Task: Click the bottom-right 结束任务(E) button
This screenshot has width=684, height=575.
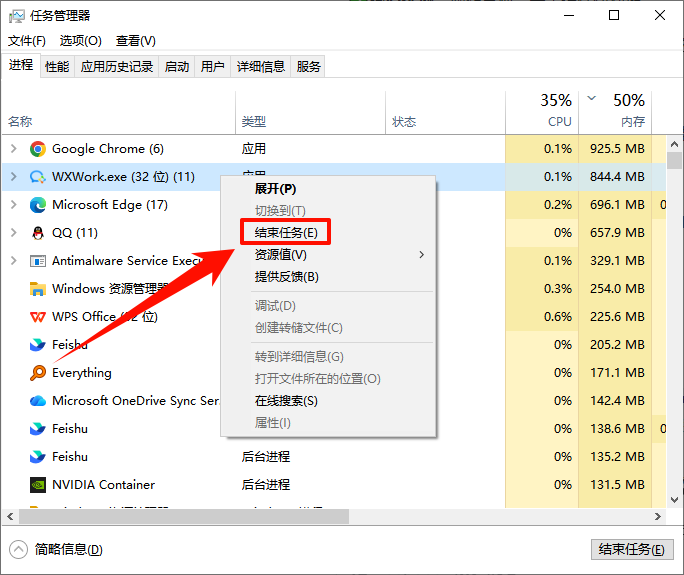Action: pos(632,550)
